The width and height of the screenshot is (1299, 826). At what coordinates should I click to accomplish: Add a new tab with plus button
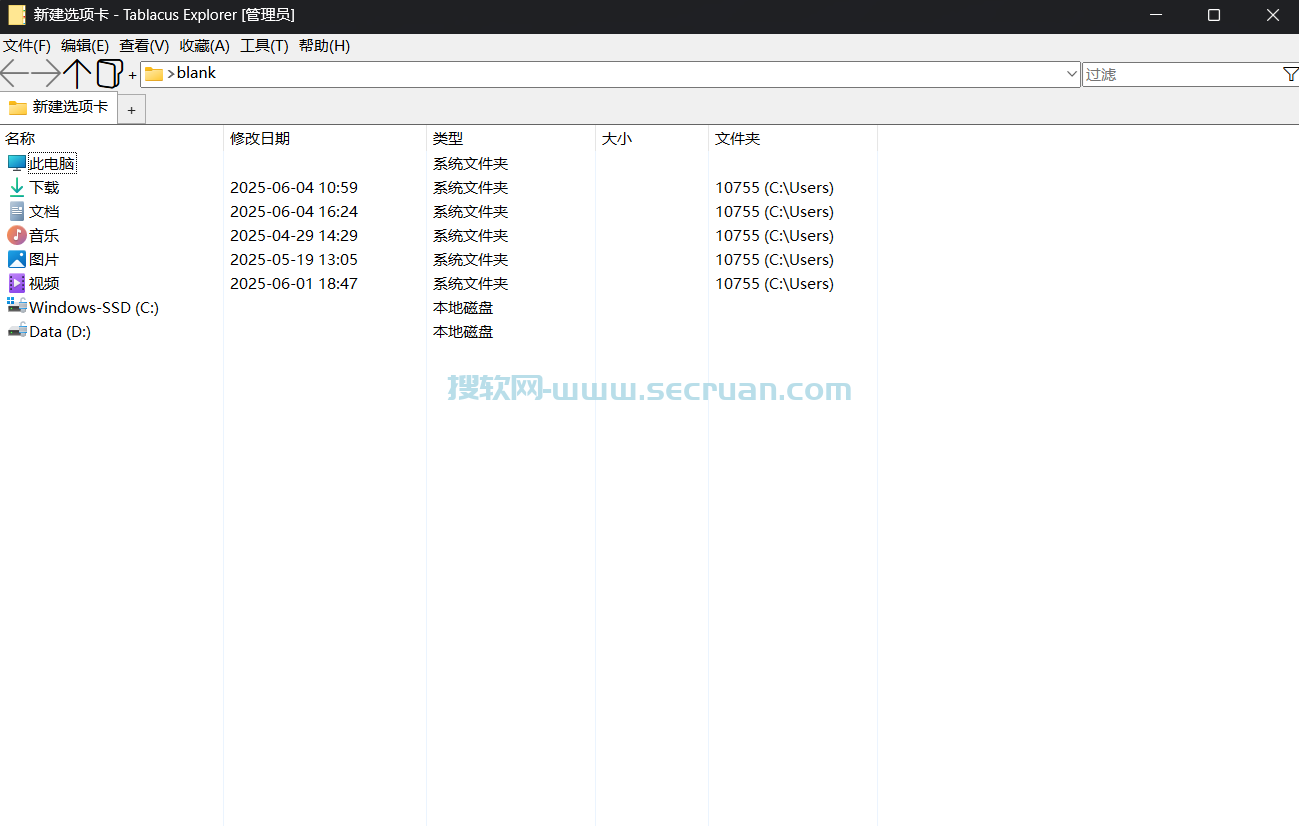point(131,110)
